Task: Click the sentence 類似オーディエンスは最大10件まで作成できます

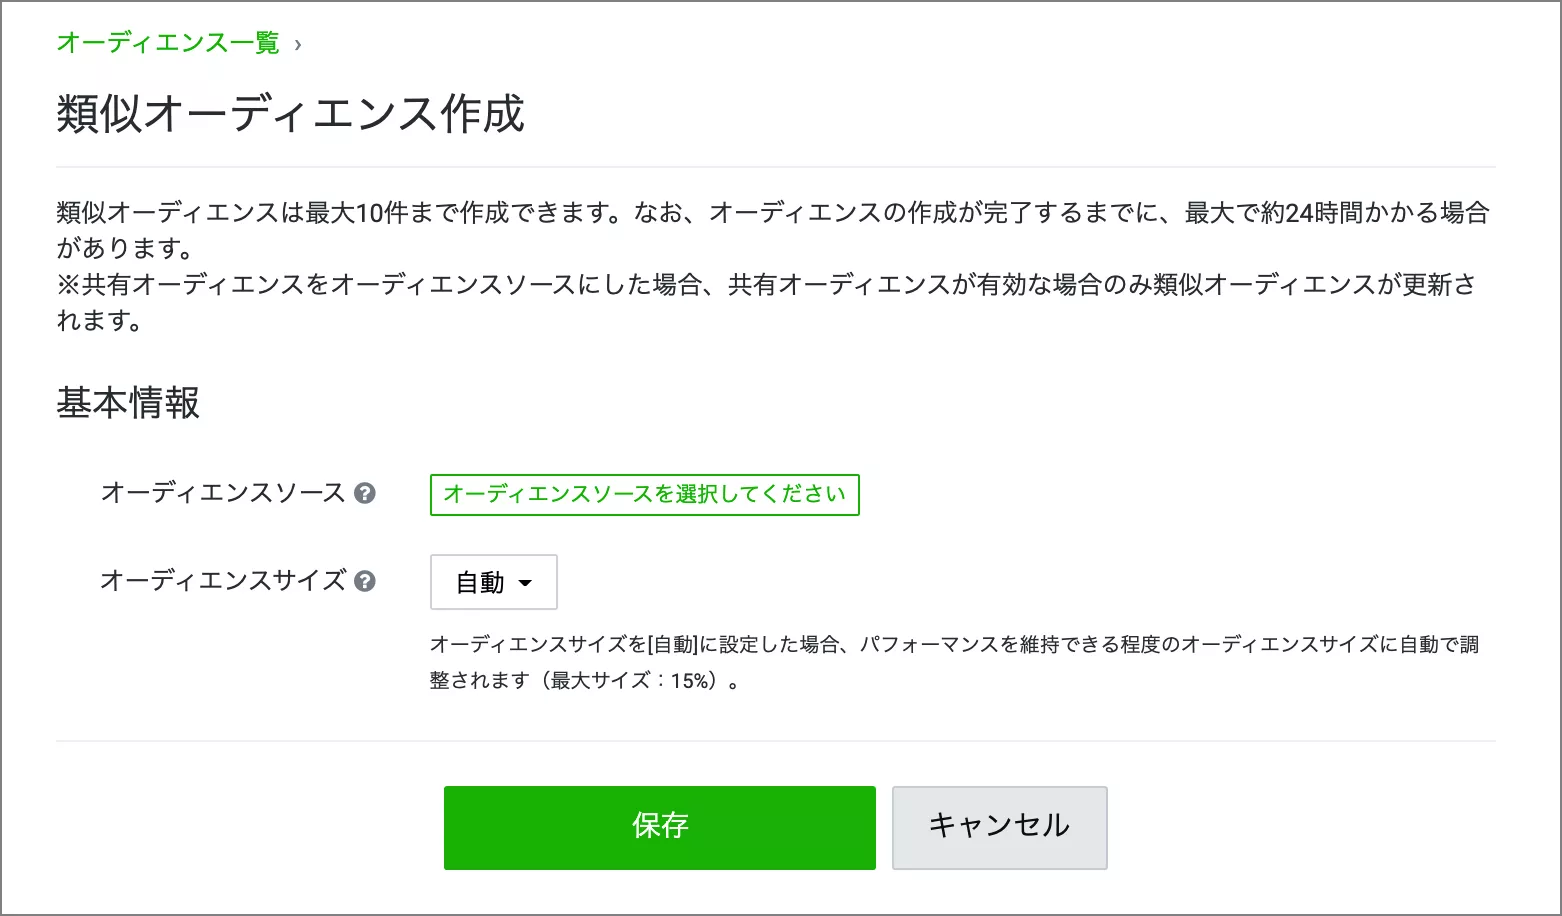Action: tap(340, 213)
